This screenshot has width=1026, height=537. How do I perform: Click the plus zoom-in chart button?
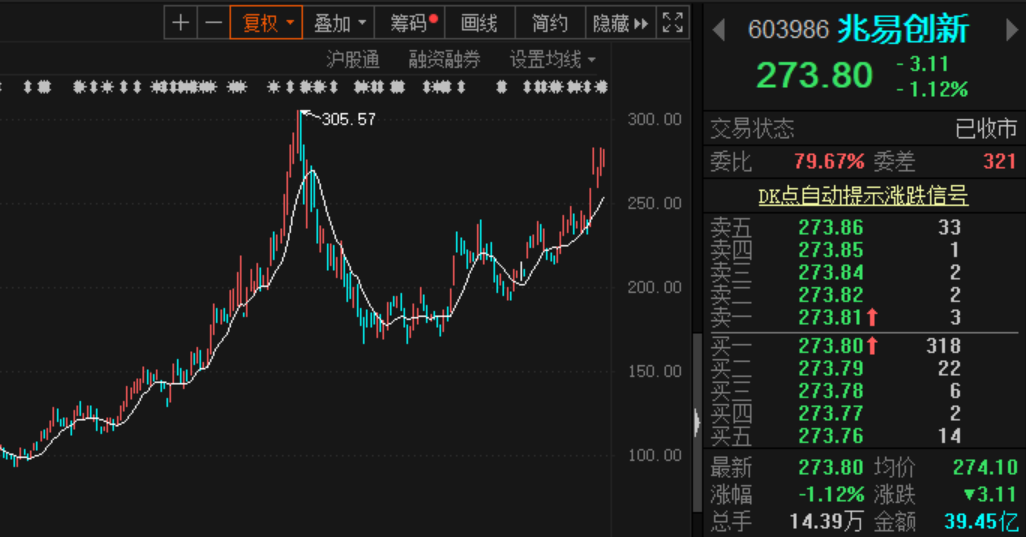pyautogui.click(x=180, y=22)
